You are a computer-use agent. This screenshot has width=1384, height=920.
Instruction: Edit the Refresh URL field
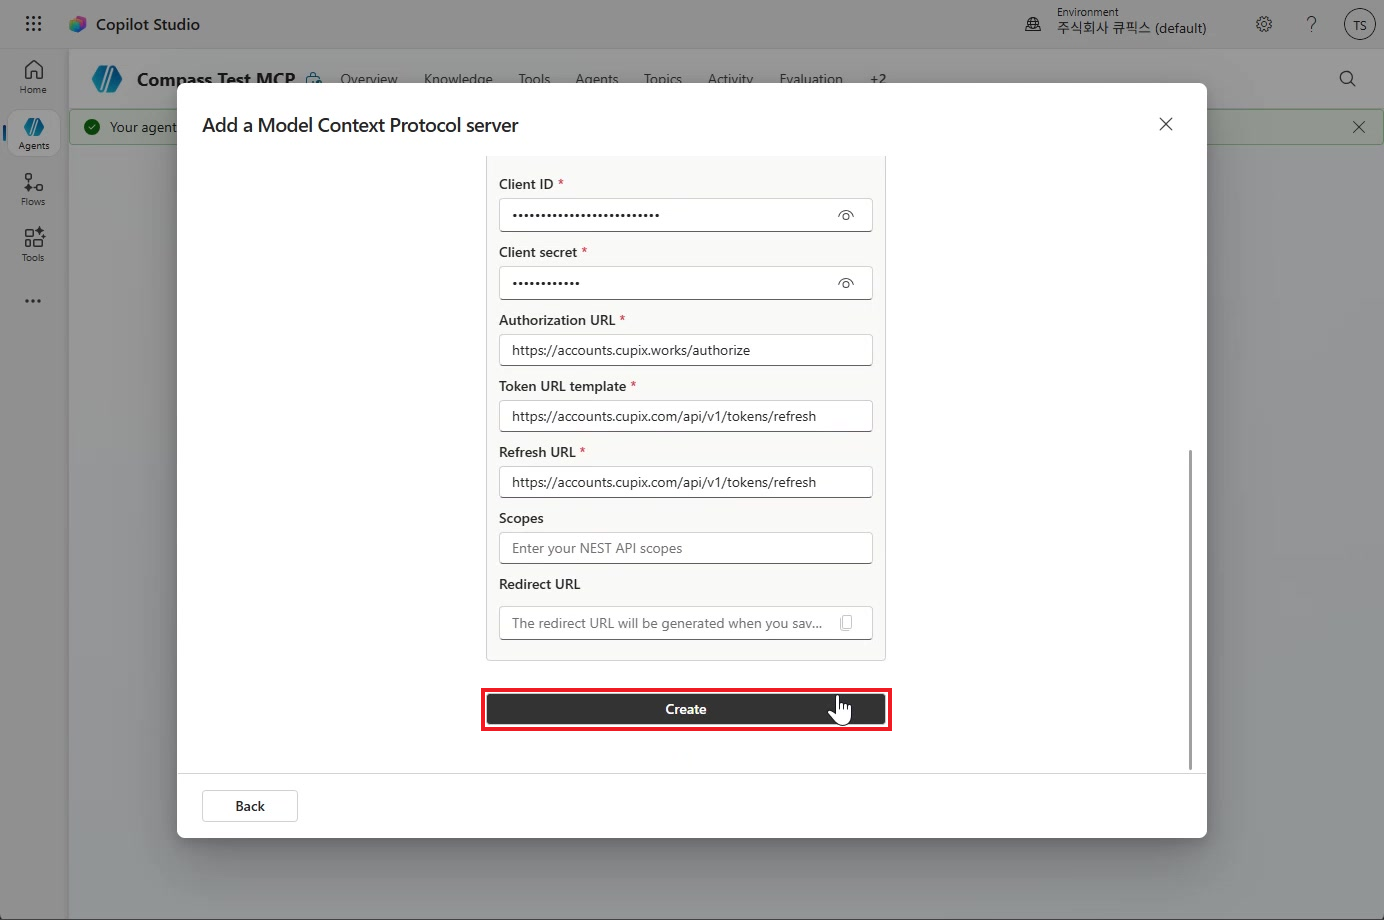click(x=685, y=482)
